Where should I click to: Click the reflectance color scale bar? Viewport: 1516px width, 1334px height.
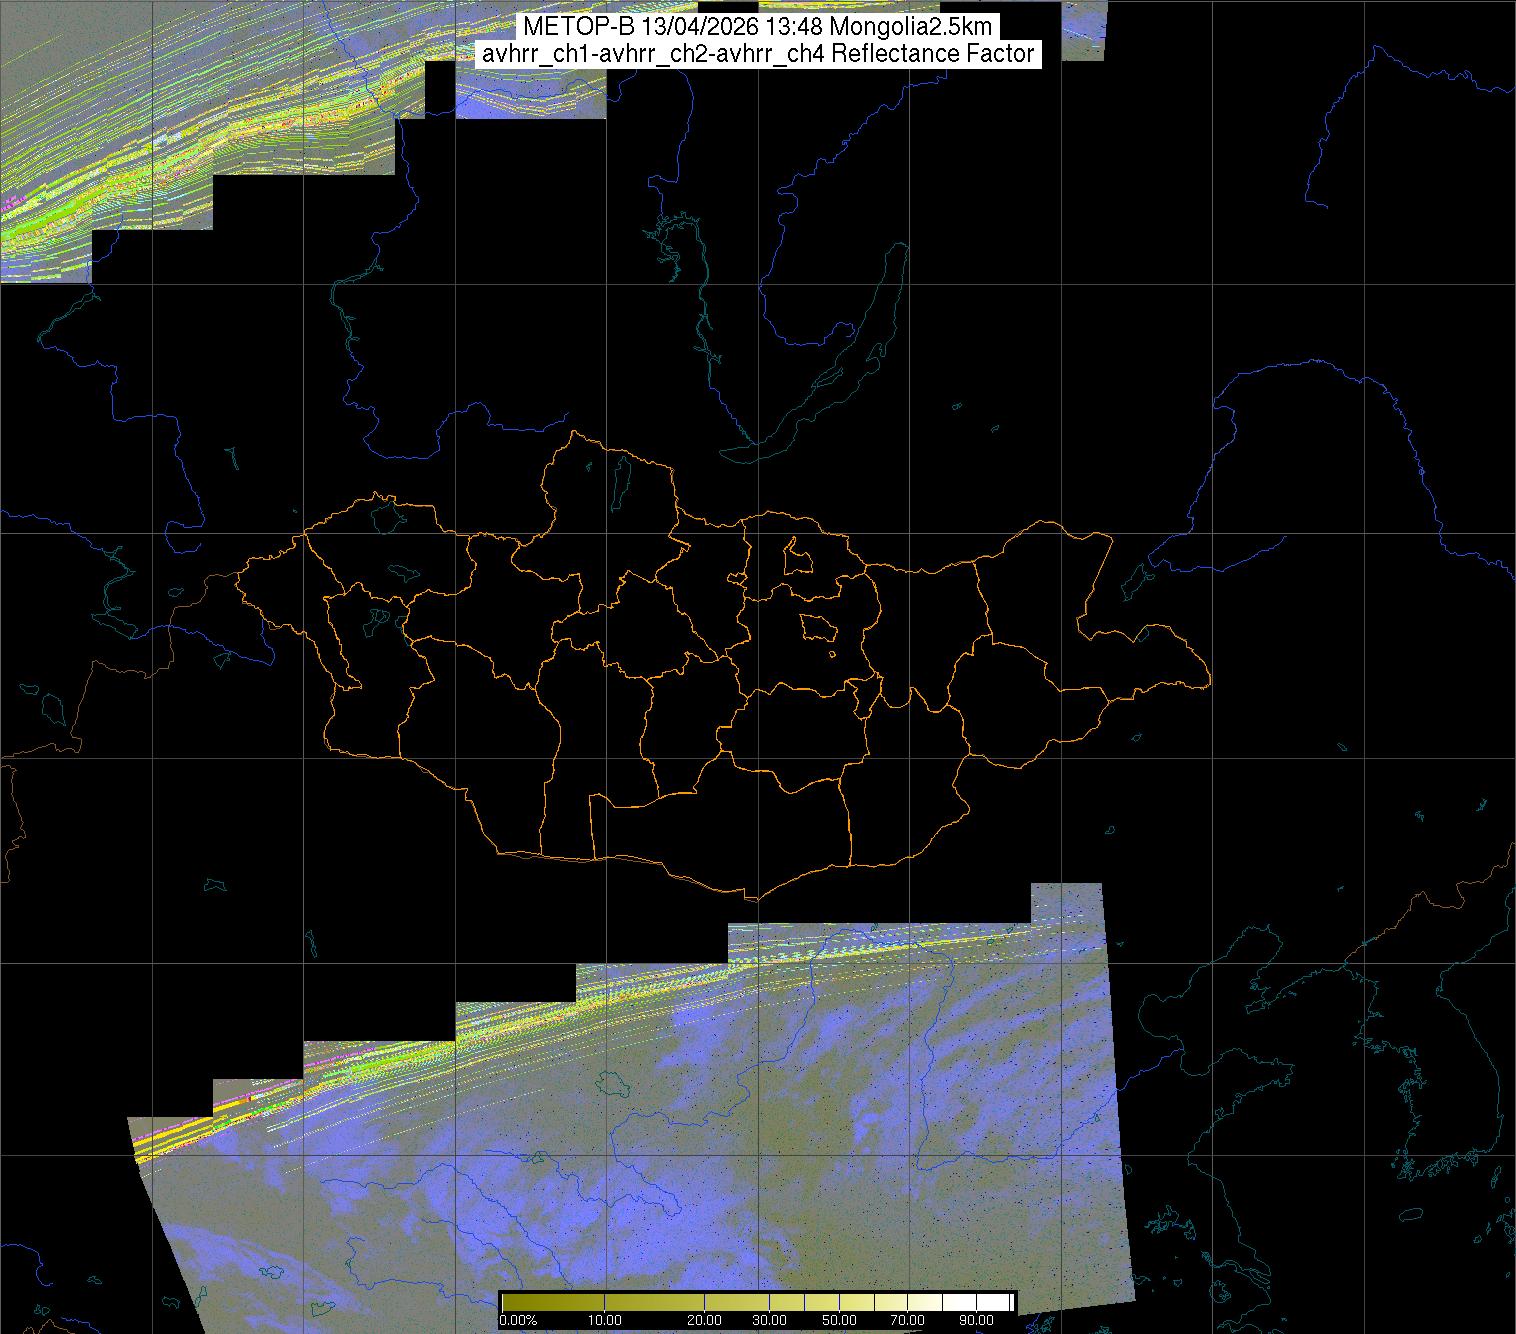click(x=757, y=1302)
